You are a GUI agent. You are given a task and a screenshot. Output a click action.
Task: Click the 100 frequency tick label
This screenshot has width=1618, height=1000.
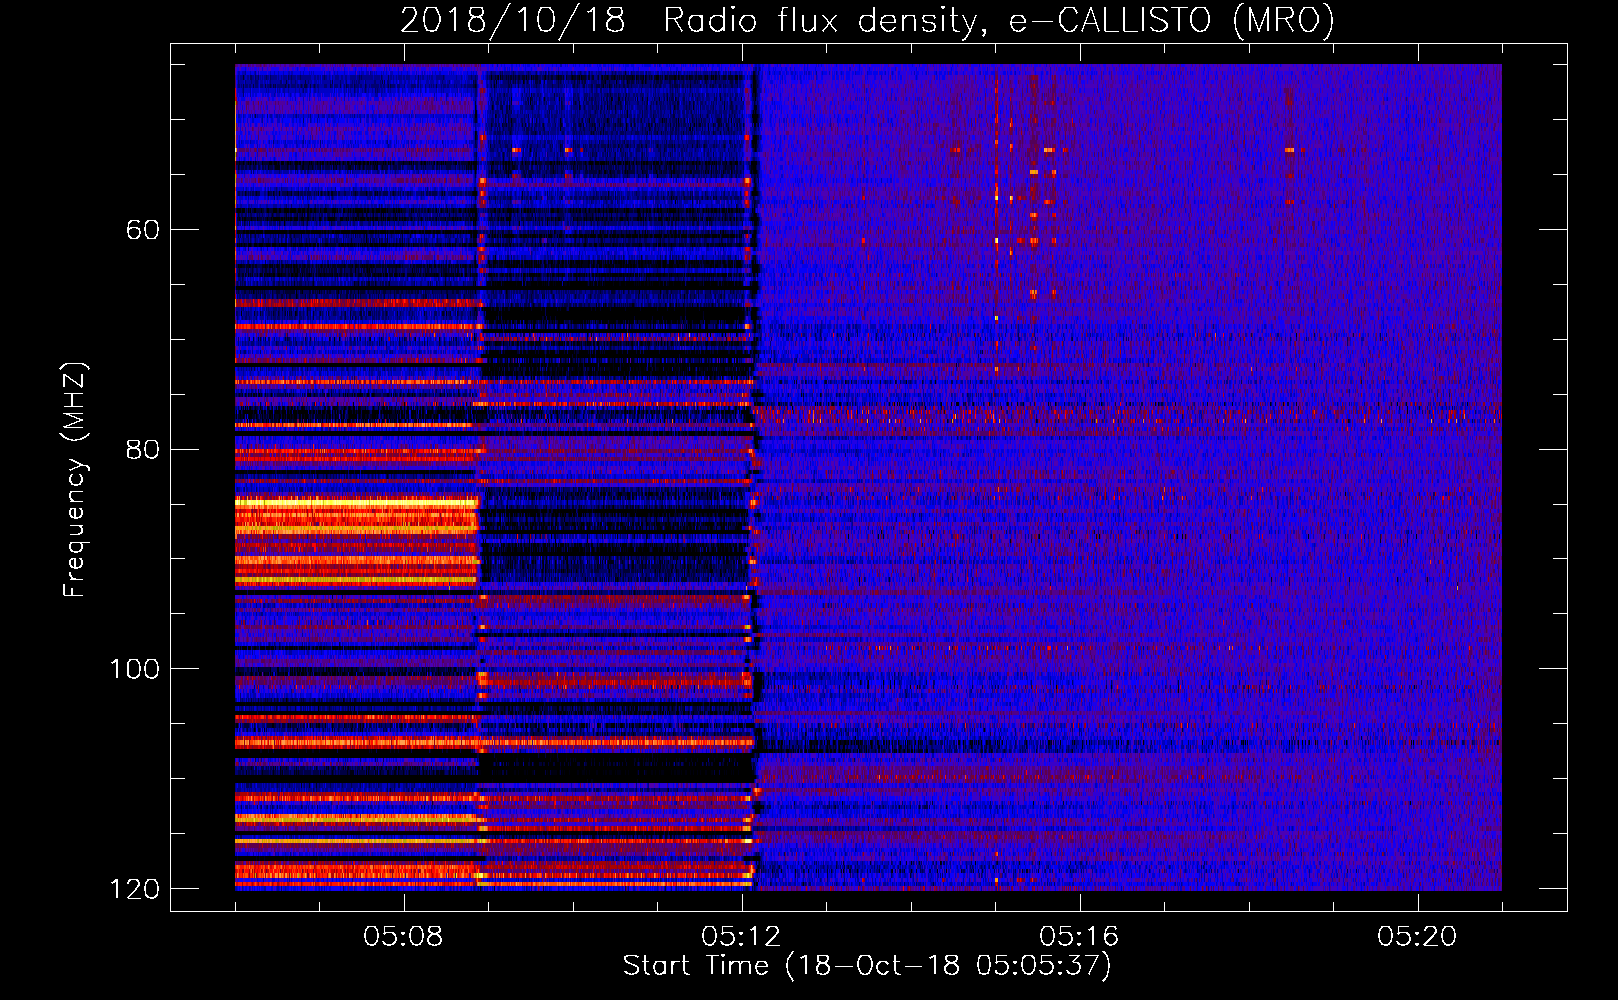135,669
